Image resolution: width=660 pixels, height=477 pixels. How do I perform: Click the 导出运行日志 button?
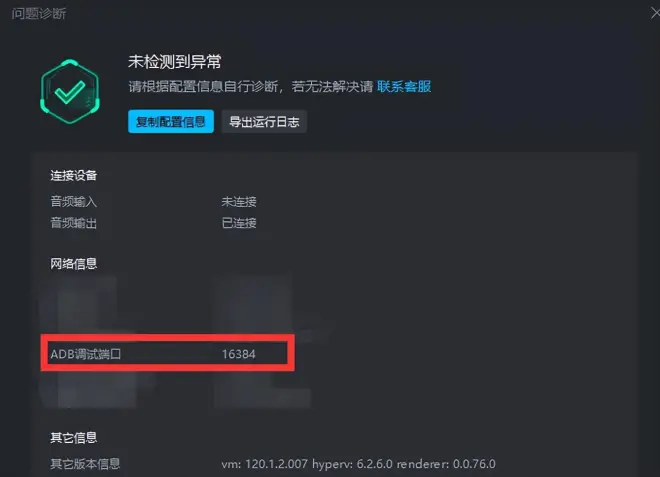(264, 122)
